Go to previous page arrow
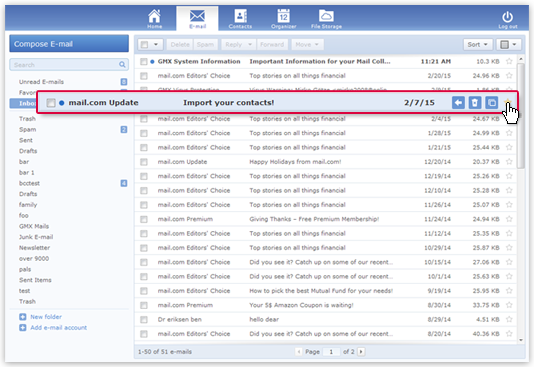534x367 pixels. [x=299, y=352]
